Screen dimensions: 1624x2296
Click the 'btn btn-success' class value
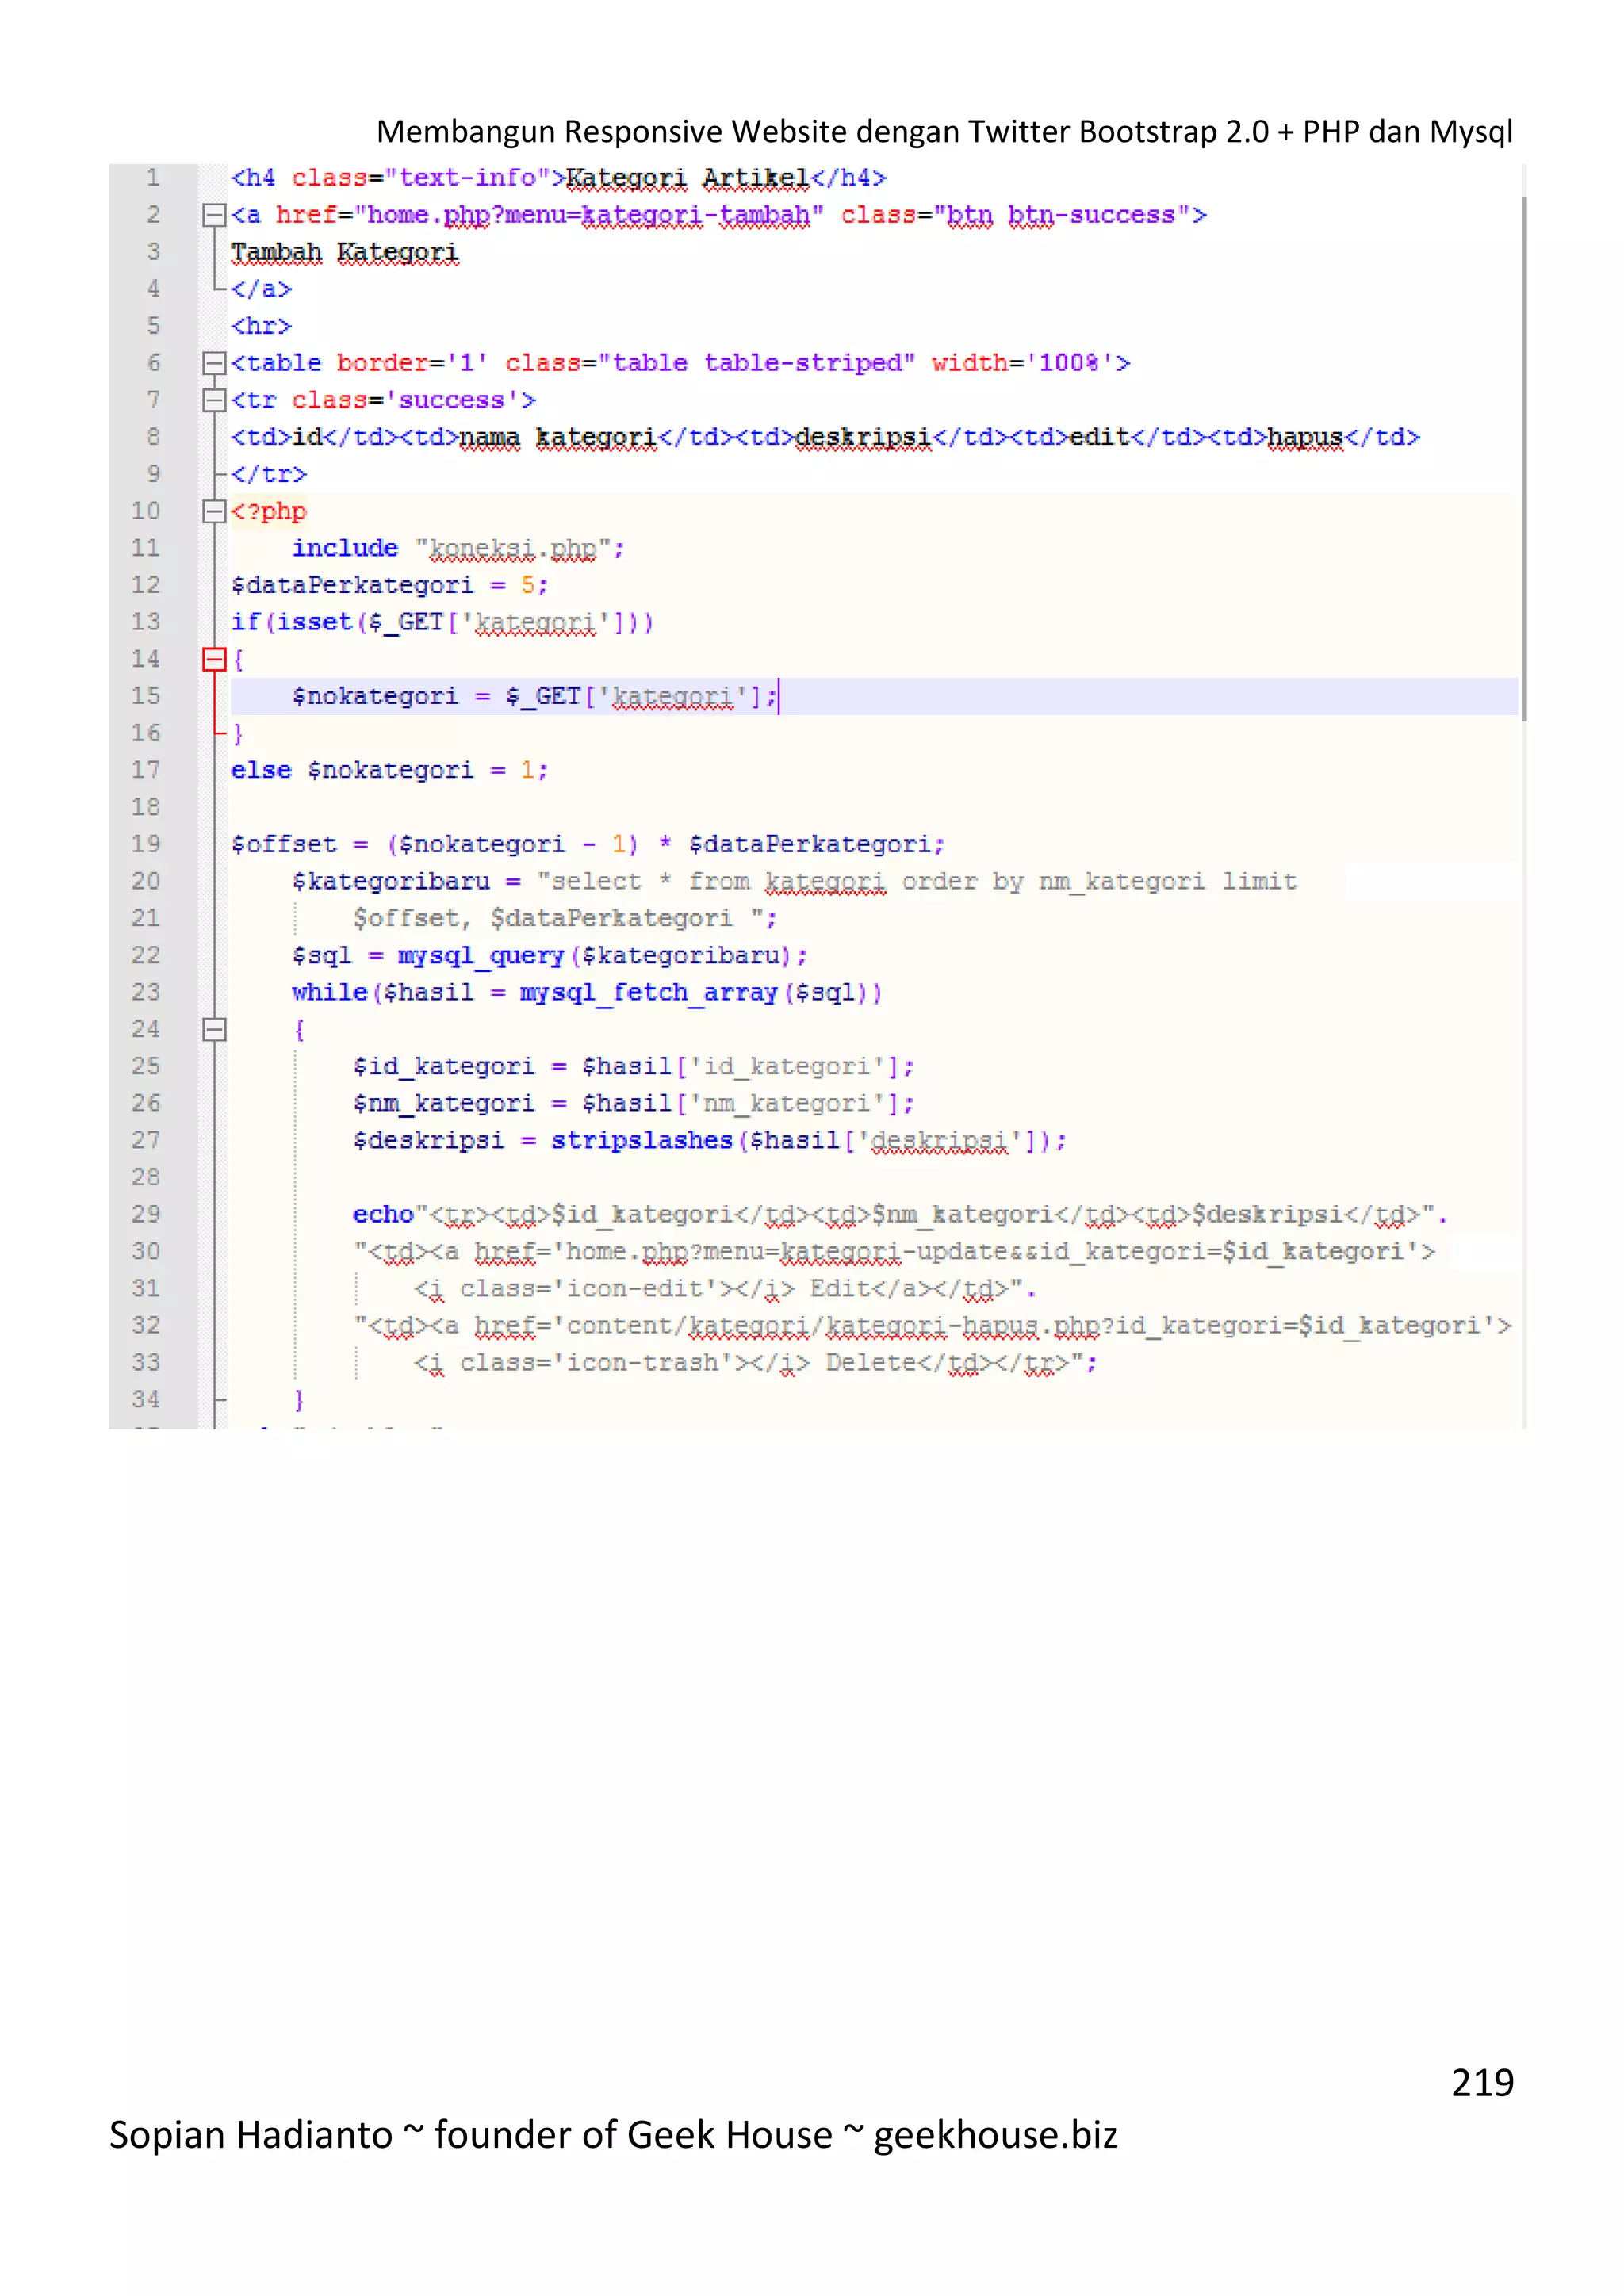click(1063, 215)
